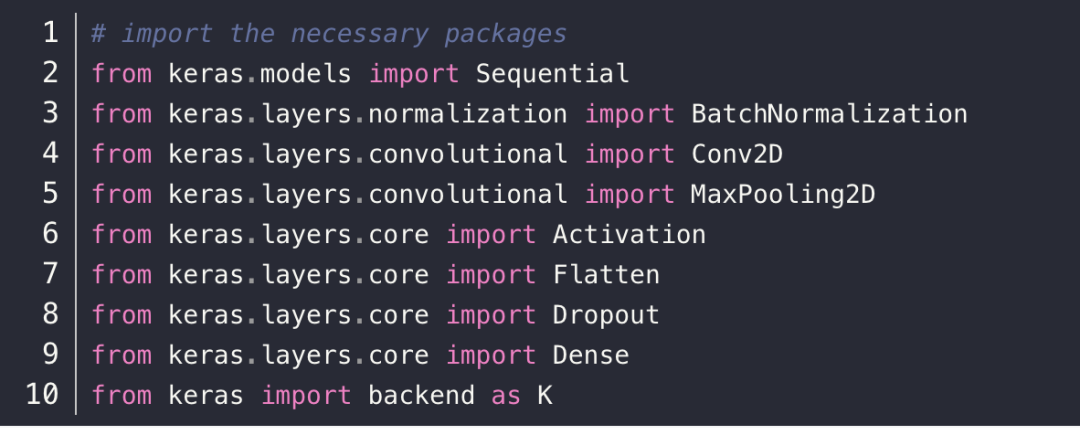Click the word Sequential on line 2
The height and width of the screenshot is (435, 1080).
pyautogui.click(x=552, y=73)
